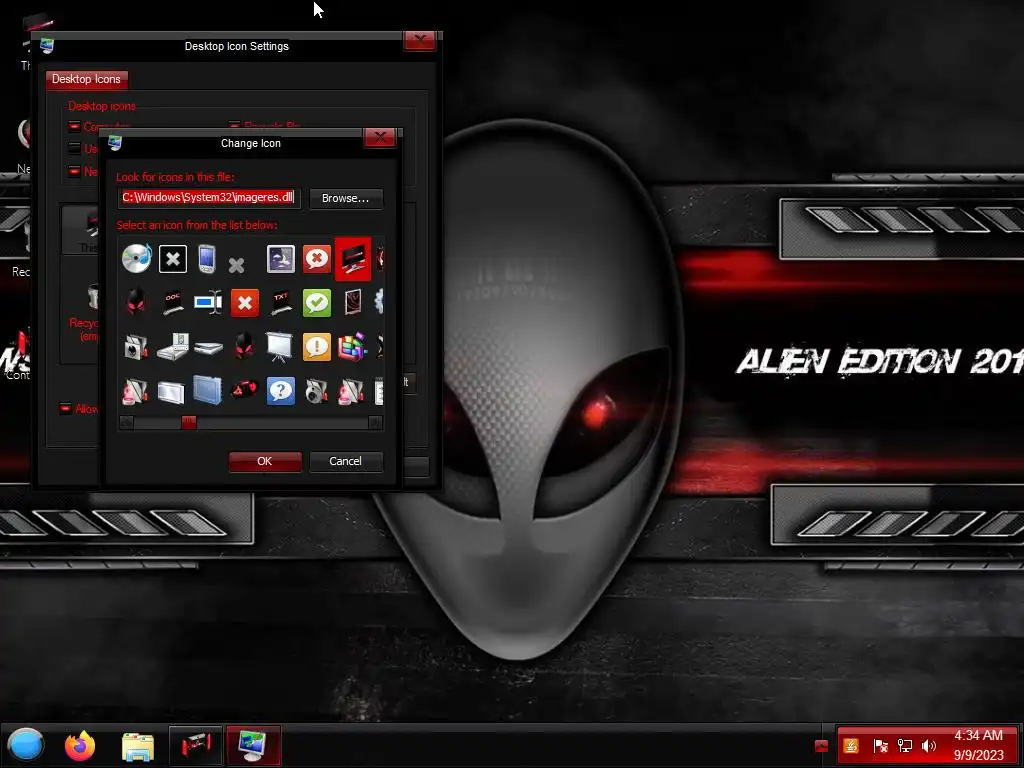Select the projector screen icon
1024x768 pixels.
[280, 347]
